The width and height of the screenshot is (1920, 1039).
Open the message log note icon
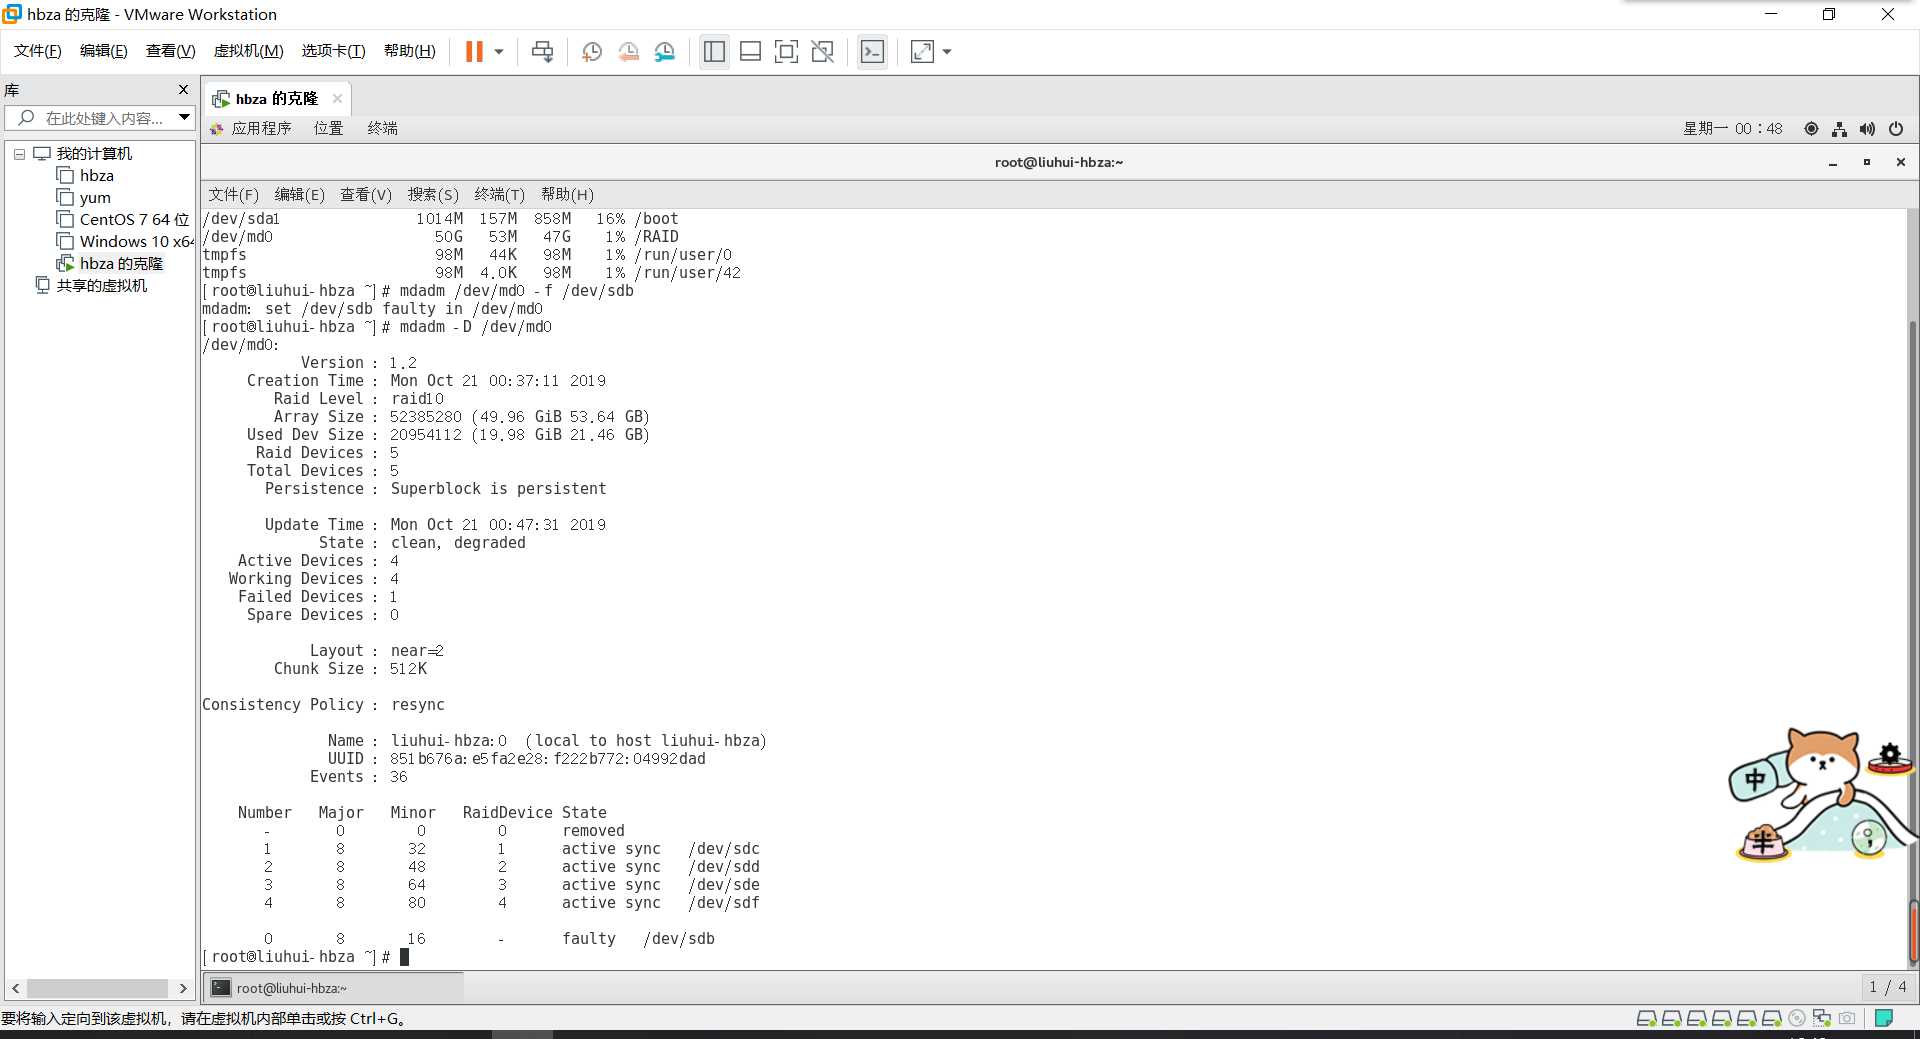1884,1018
